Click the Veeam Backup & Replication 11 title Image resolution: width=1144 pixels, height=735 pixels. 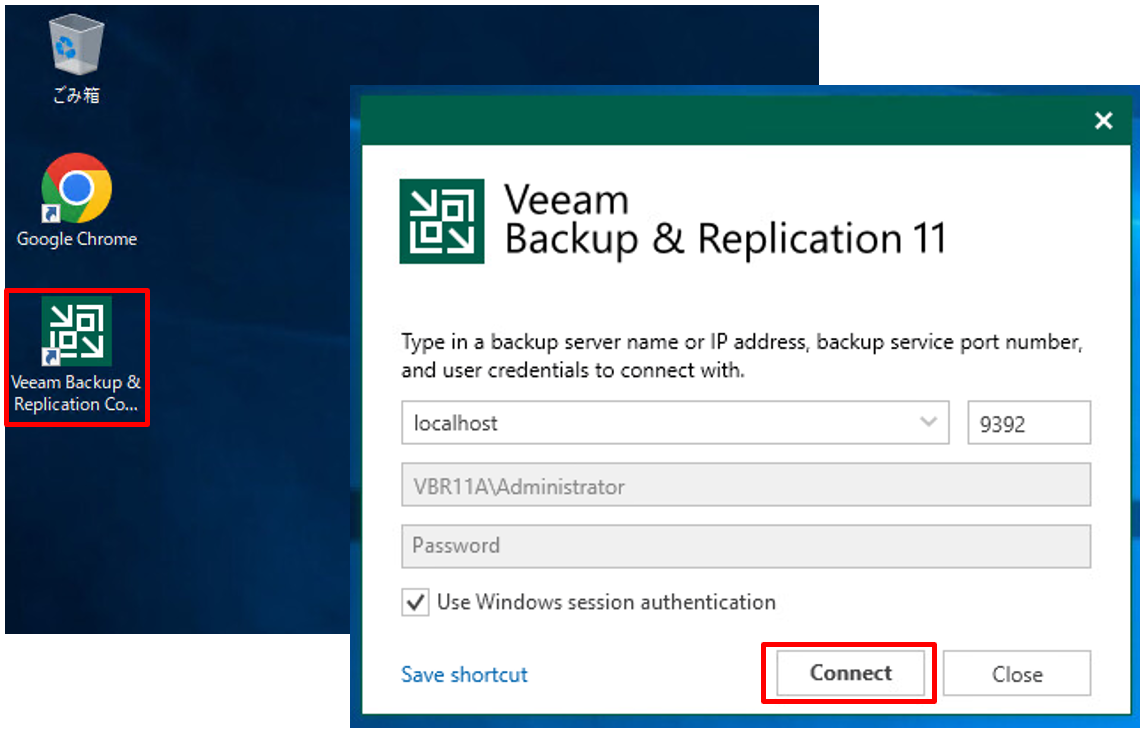pyautogui.click(x=725, y=220)
